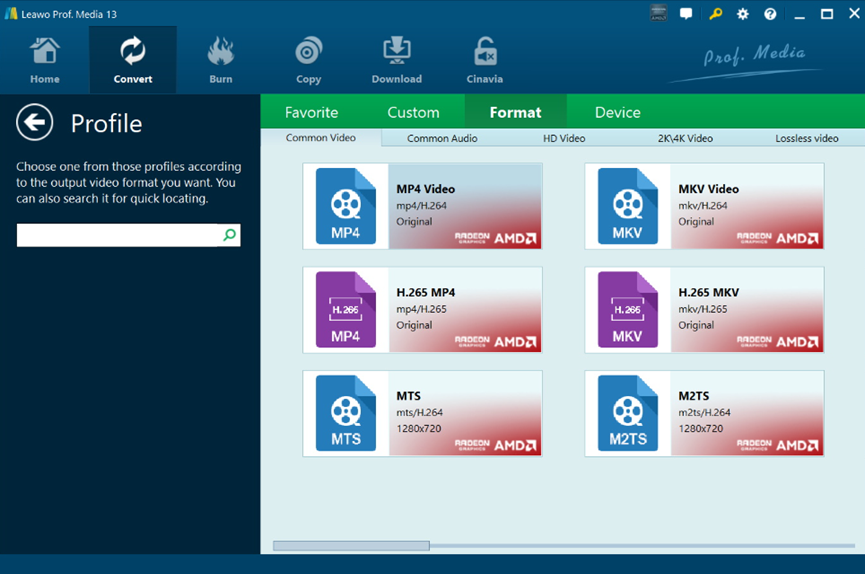Open the feedback chat bubble icon
The width and height of the screenshot is (865, 574).
coord(686,14)
